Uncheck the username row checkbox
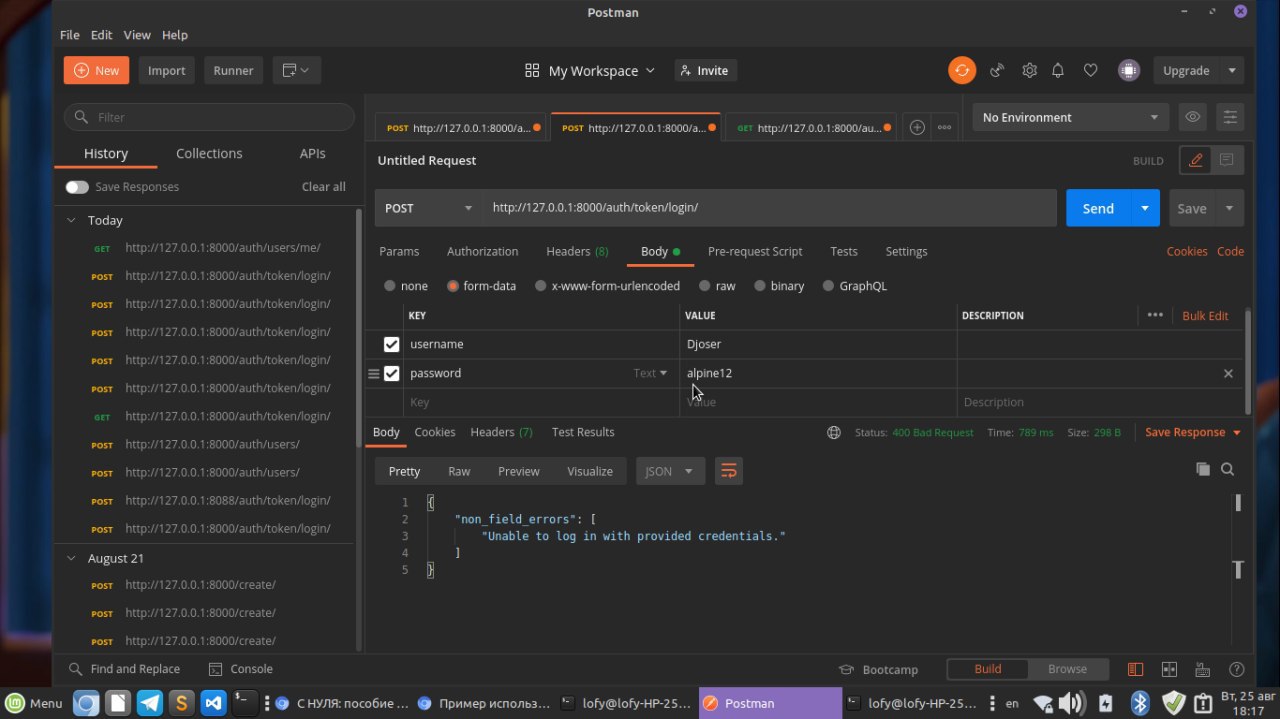The height and width of the screenshot is (719, 1280). tap(391, 344)
